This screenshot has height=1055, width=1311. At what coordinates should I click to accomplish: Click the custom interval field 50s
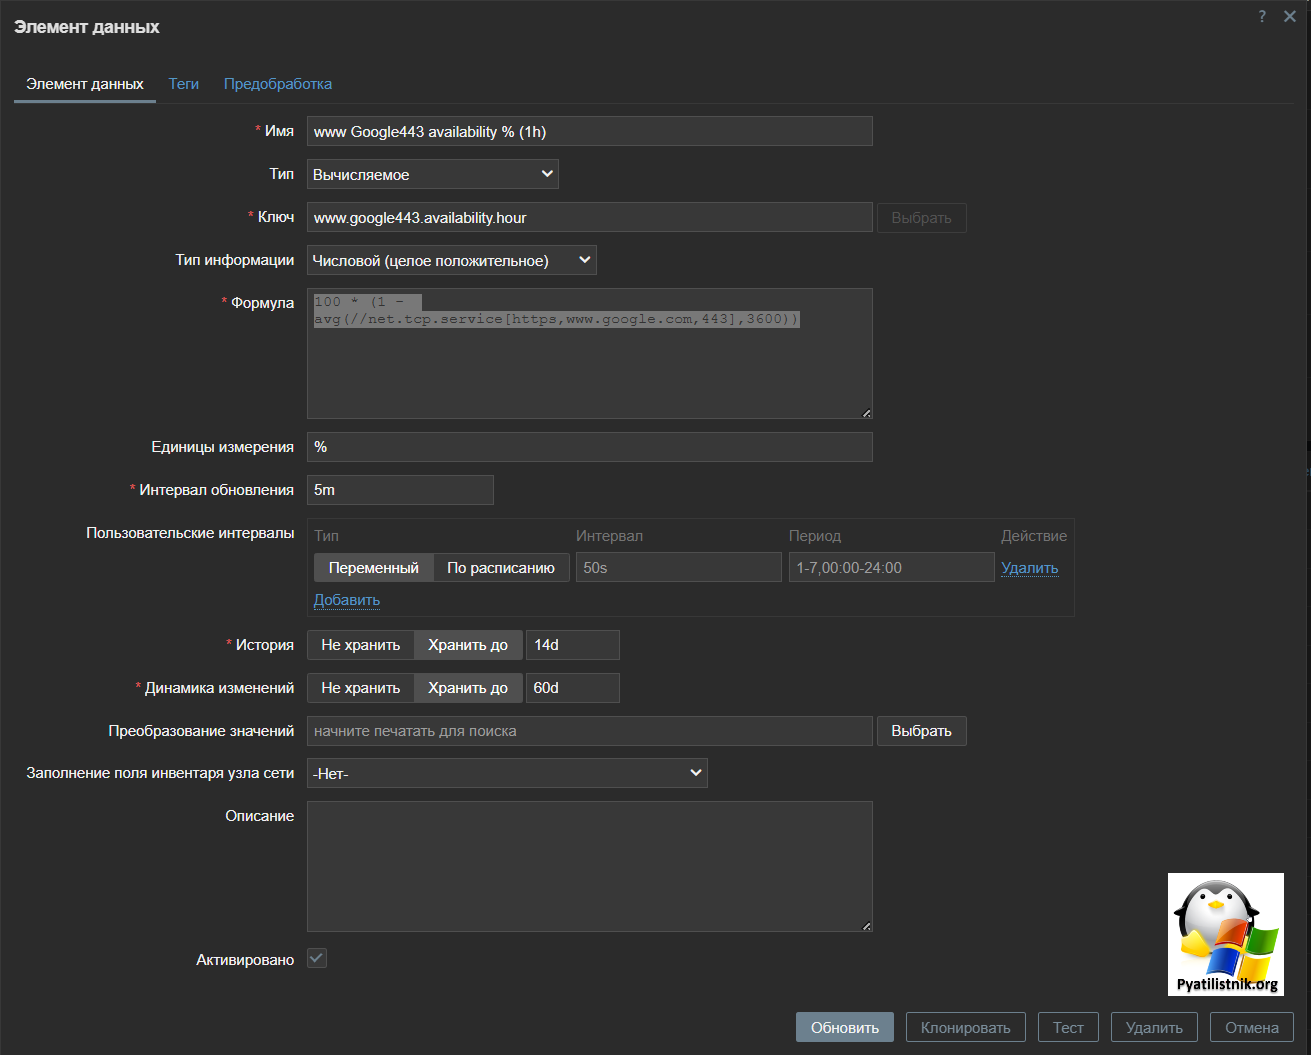pos(679,567)
